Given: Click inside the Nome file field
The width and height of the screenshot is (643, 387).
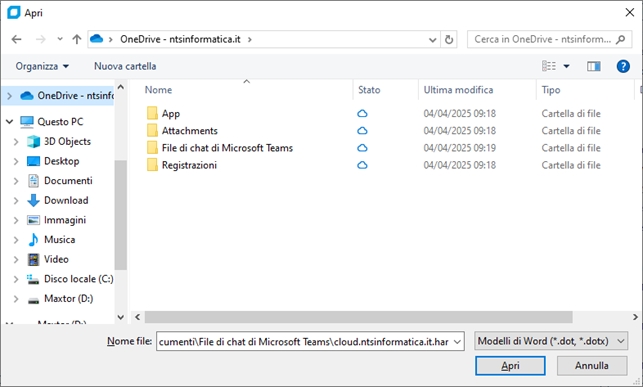Looking at the screenshot, I should [310, 341].
